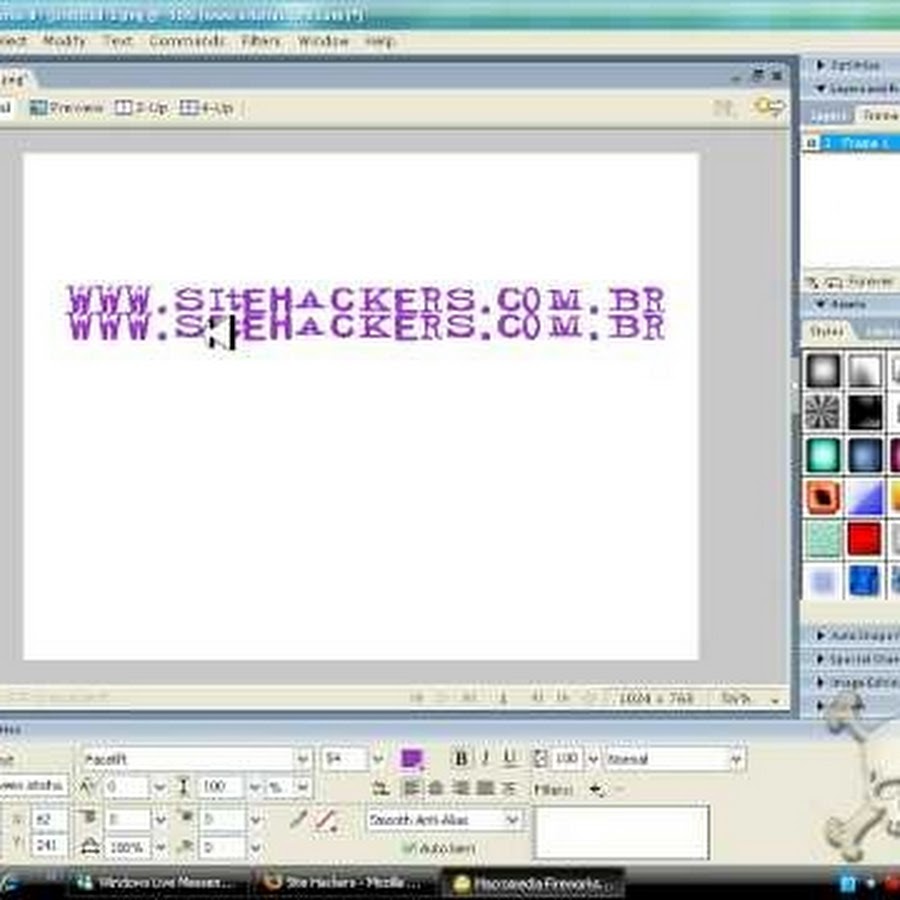Apply the black gradient style thumbnail
The height and width of the screenshot is (900, 900).
point(864,412)
